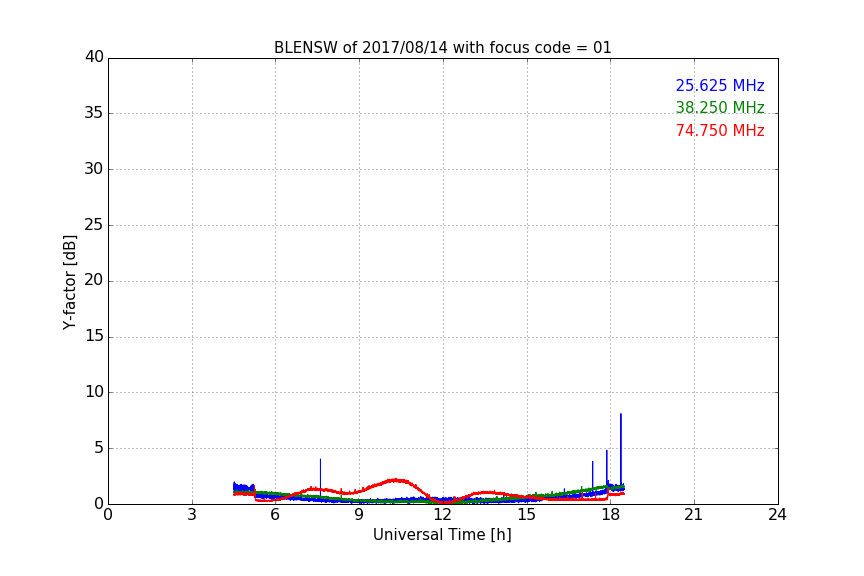Click the plot title 'BLENSW of 2017/08/14'
The height and width of the screenshot is (576, 864).
pos(442,47)
